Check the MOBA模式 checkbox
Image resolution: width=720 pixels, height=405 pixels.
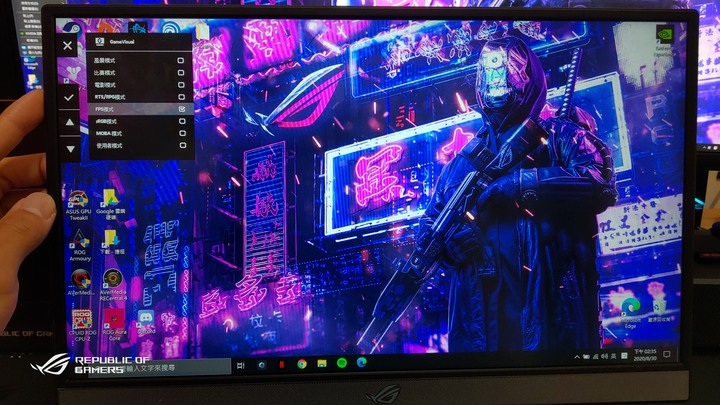182,133
